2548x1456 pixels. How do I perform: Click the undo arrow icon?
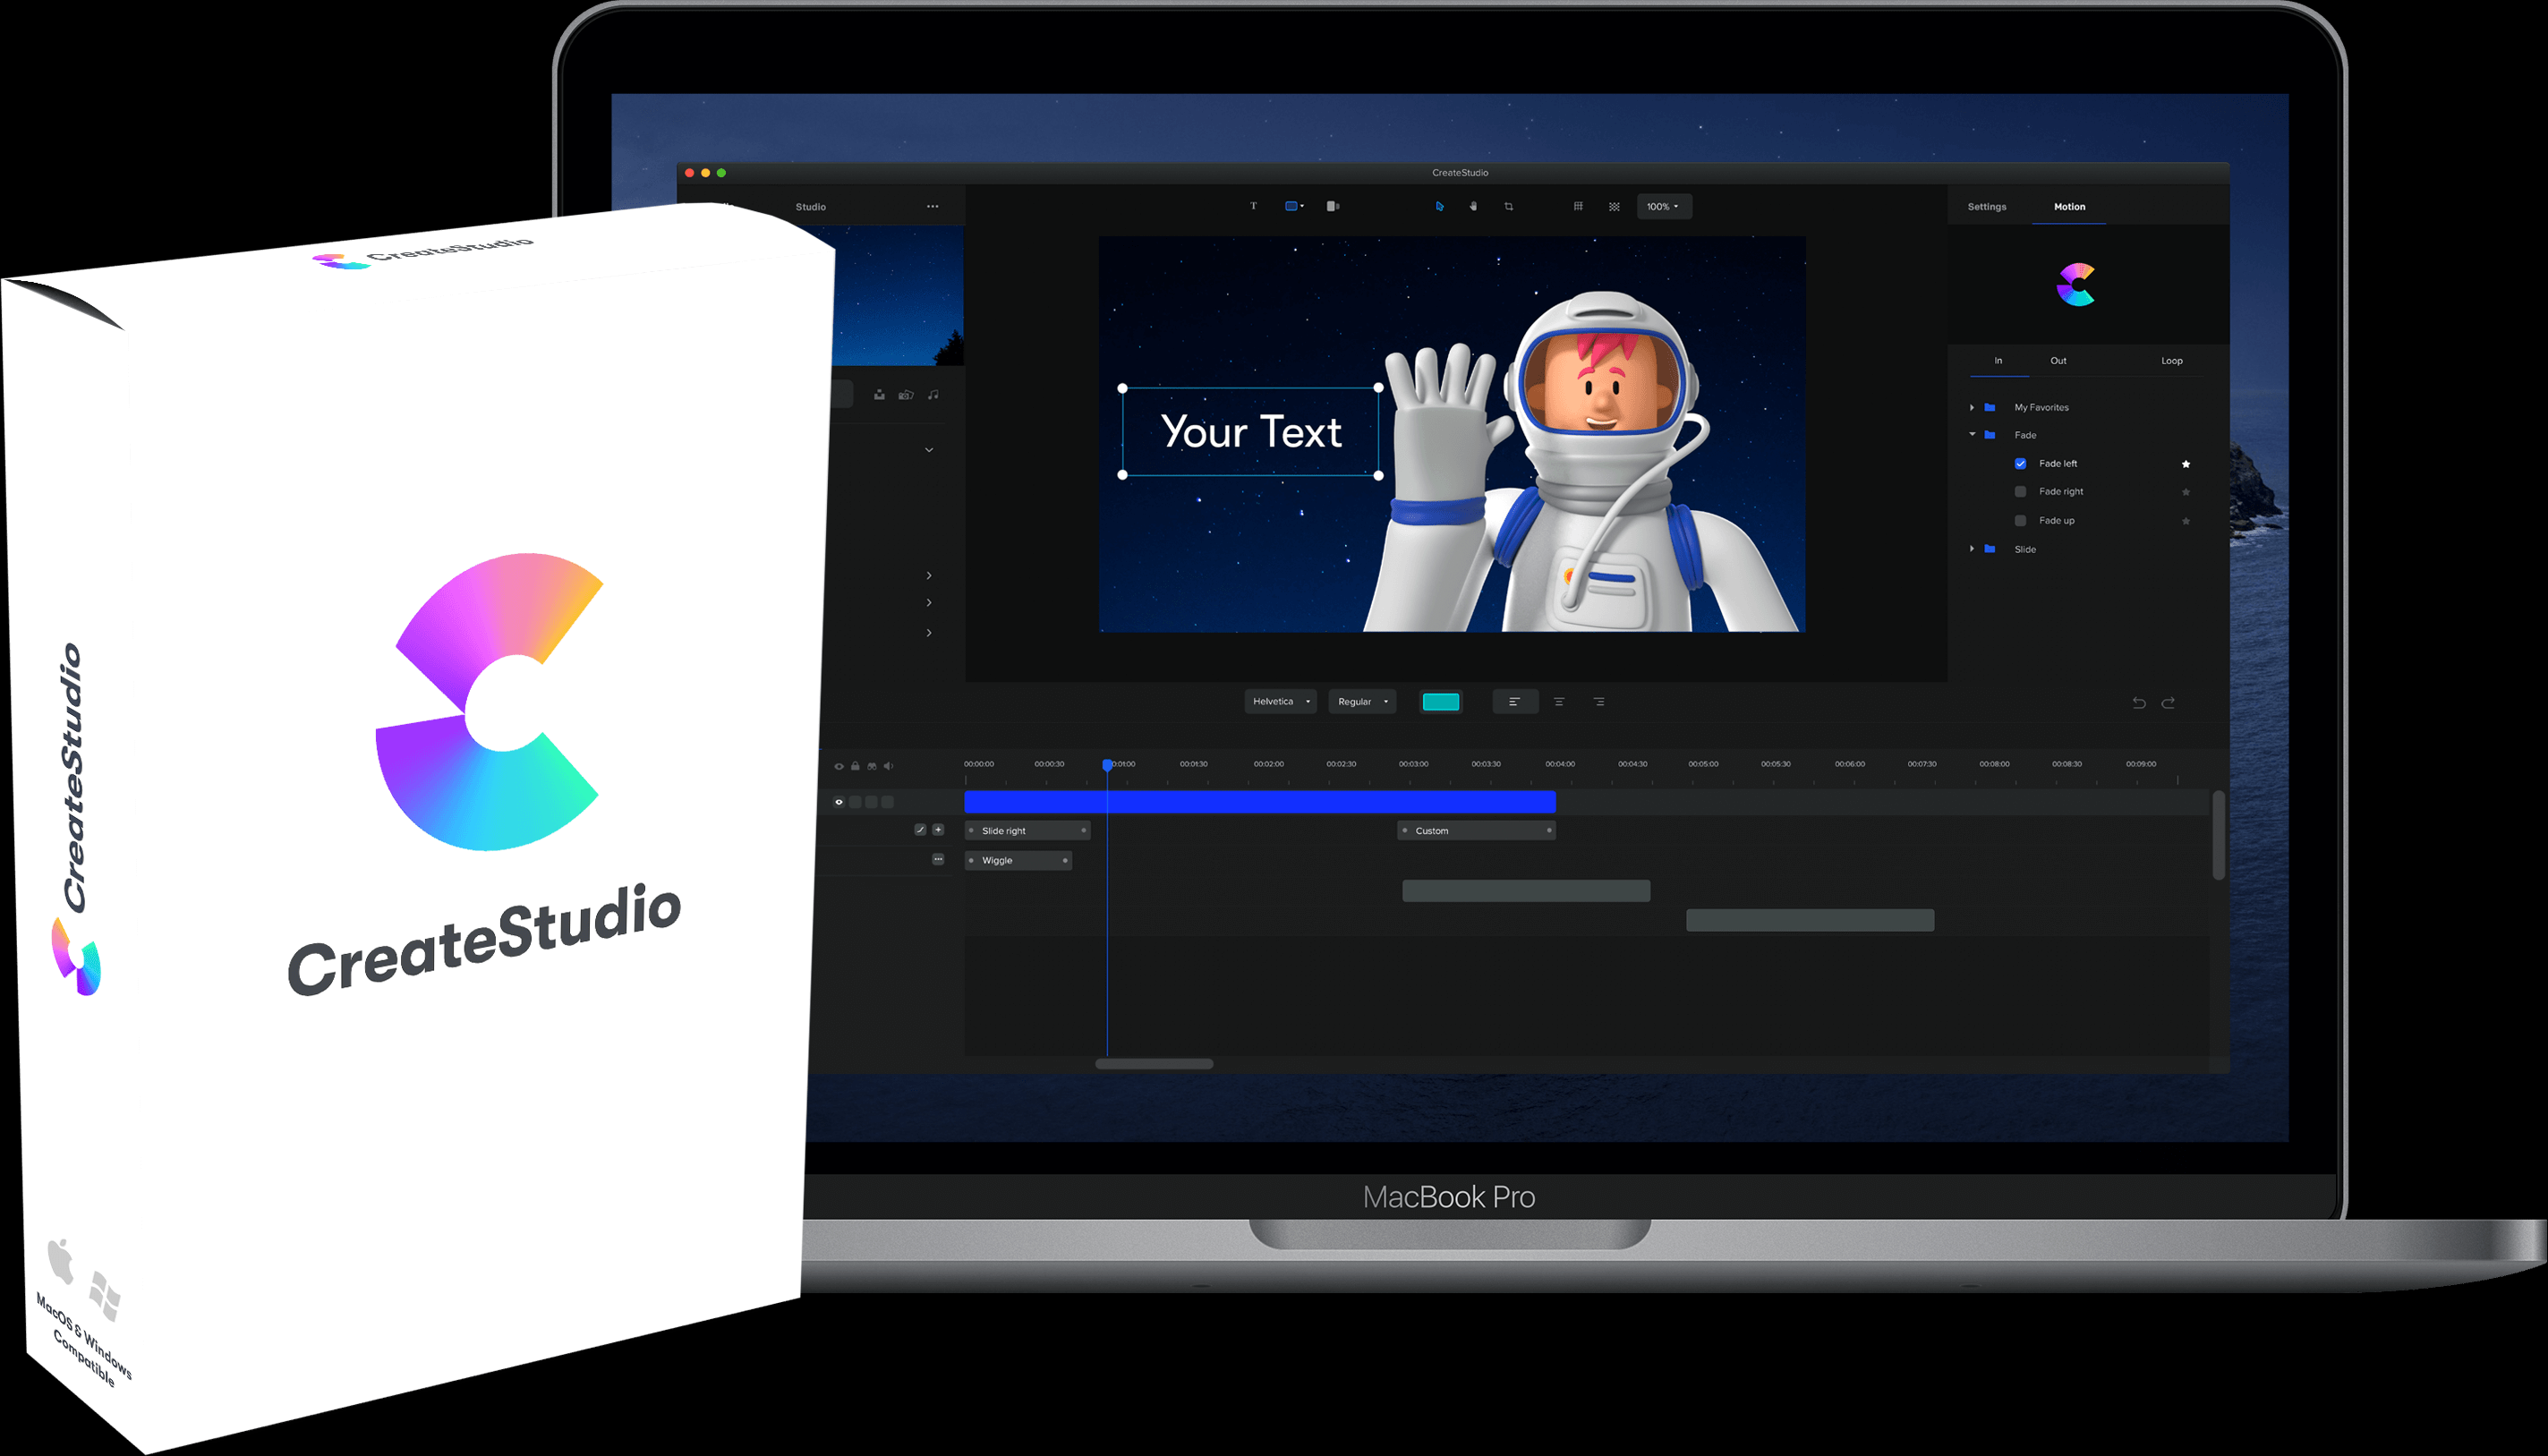(2139, 703)
